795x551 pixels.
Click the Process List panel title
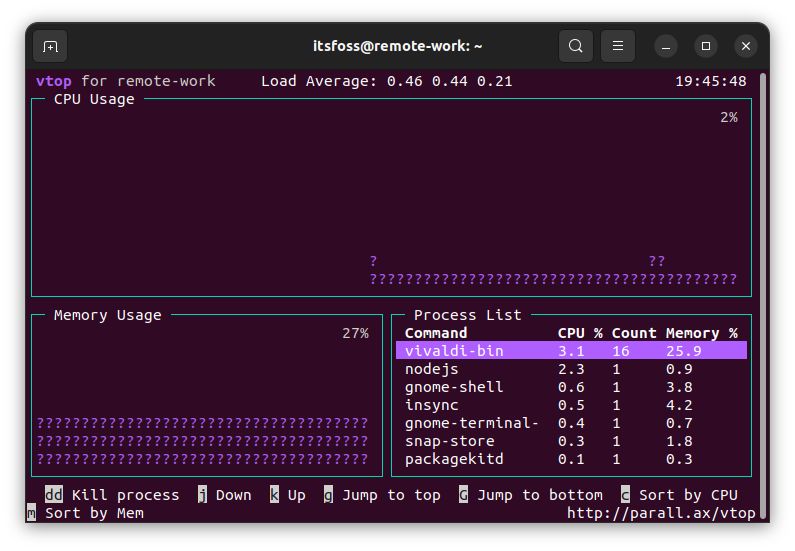point(467,315)
